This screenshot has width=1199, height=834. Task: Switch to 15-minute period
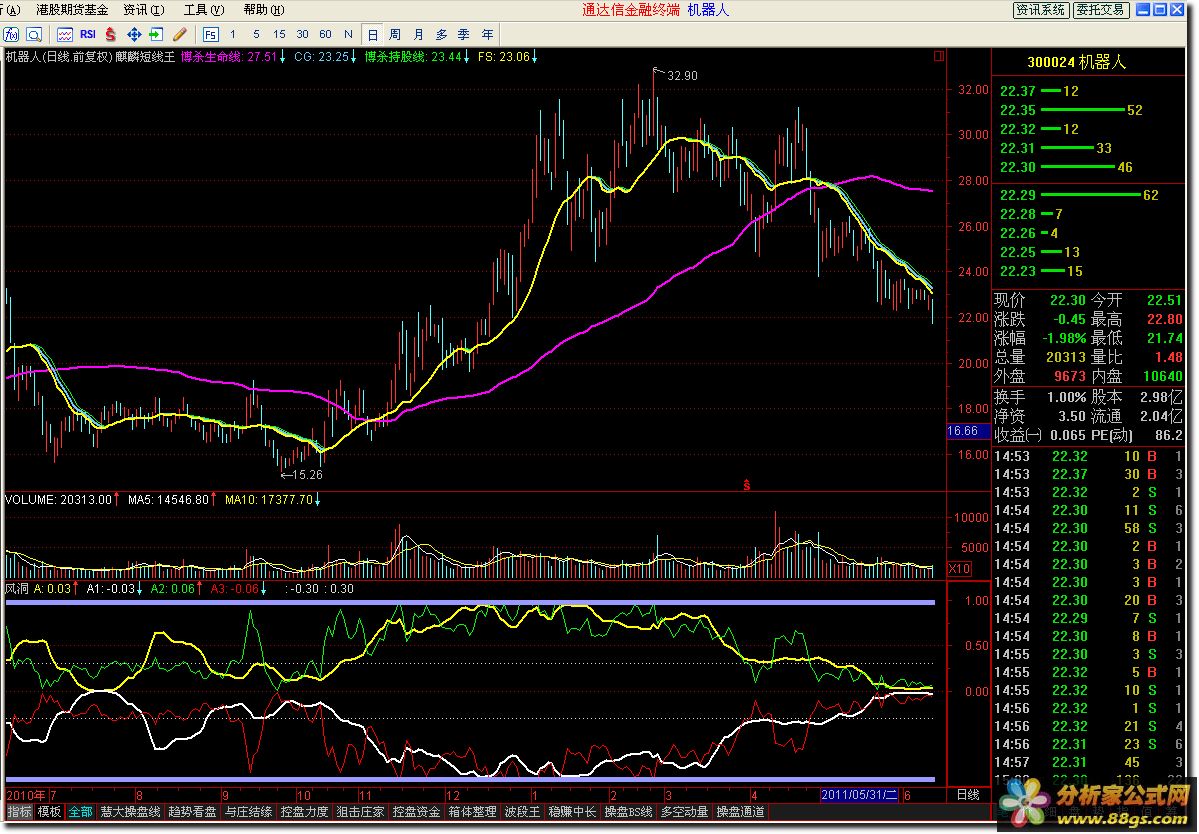(x=279, y=34)
